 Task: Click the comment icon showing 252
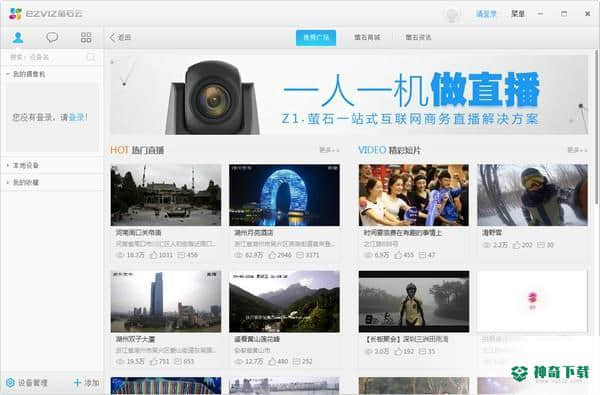tap(297, 361)
